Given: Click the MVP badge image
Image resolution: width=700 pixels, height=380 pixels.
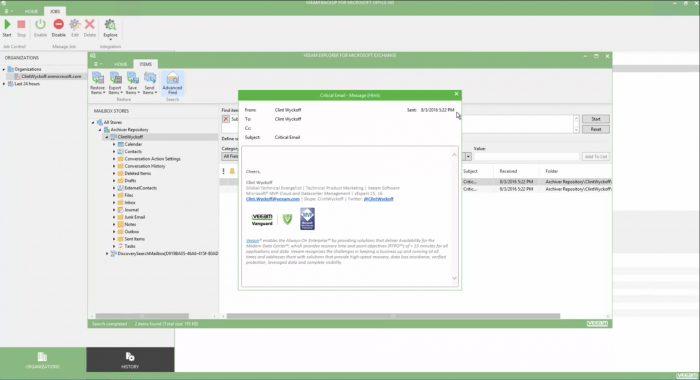Looking at the screenshot, I should [307, 219].
